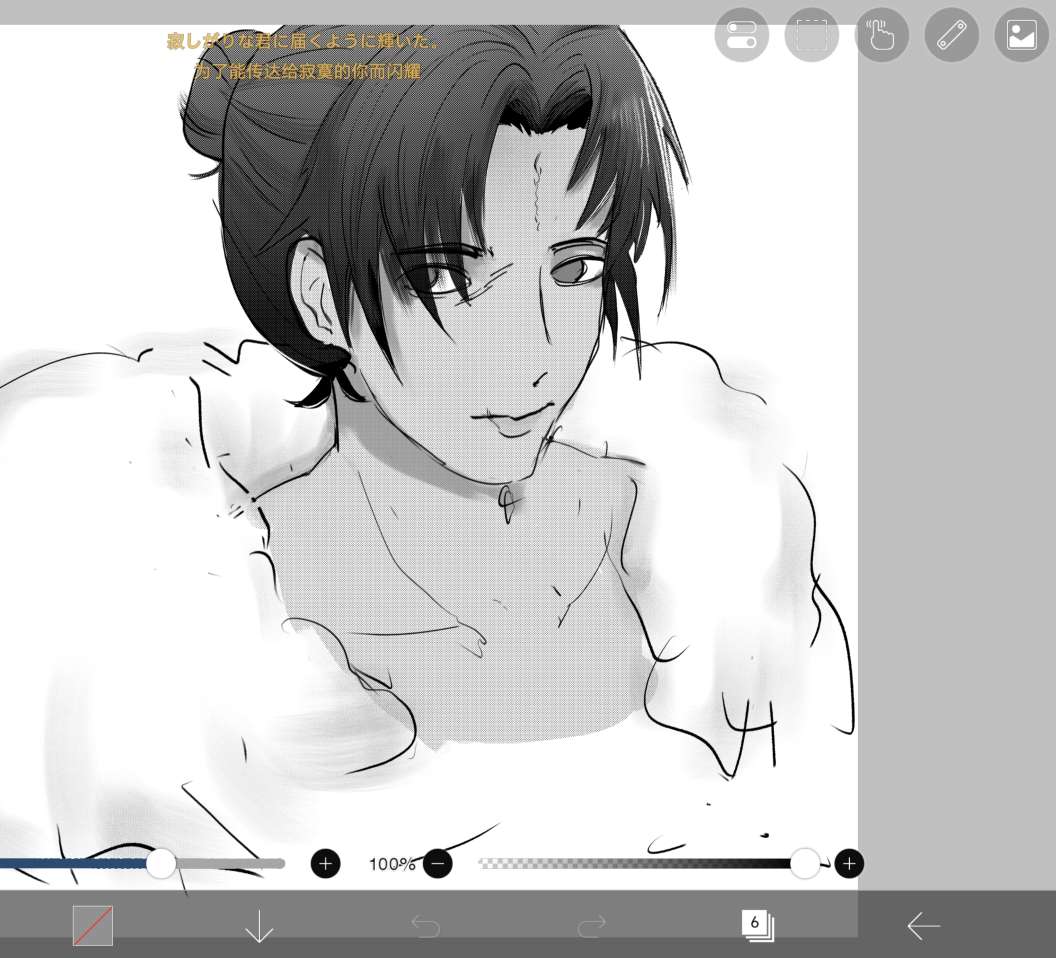Click the brush thickness slider handle

click(x=161, y=863)
